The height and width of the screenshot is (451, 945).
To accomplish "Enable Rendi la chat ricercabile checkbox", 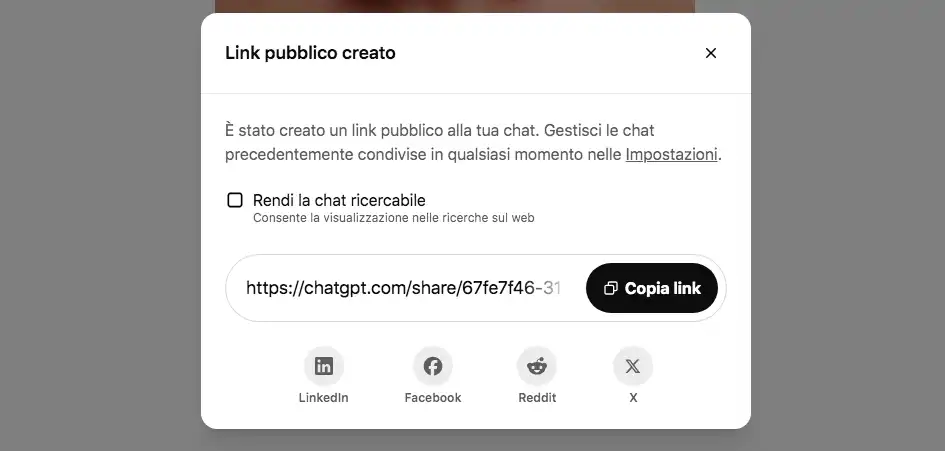I will point(234,200).
